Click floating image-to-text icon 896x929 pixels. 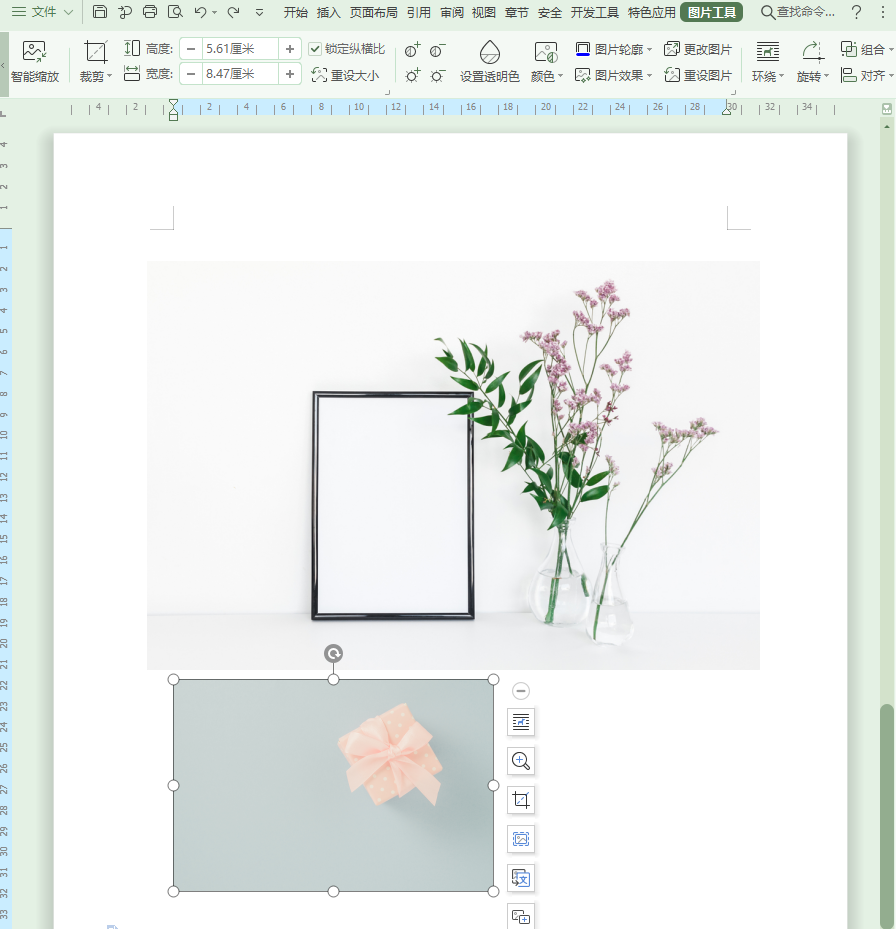[521, 879]
